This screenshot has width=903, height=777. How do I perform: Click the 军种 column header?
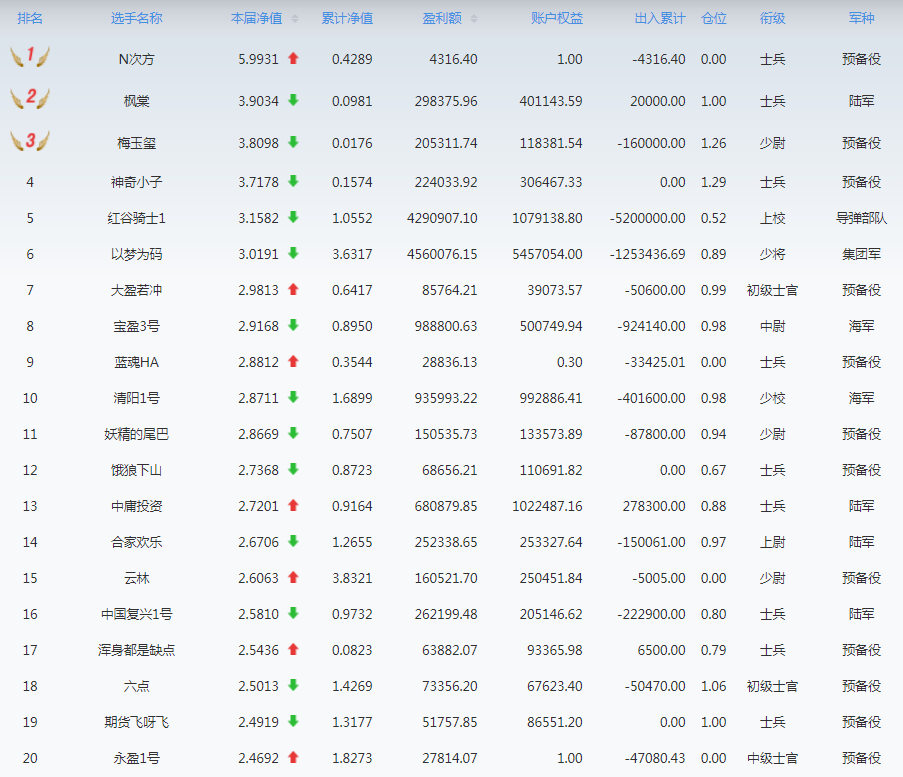click(x=862, y=18)
